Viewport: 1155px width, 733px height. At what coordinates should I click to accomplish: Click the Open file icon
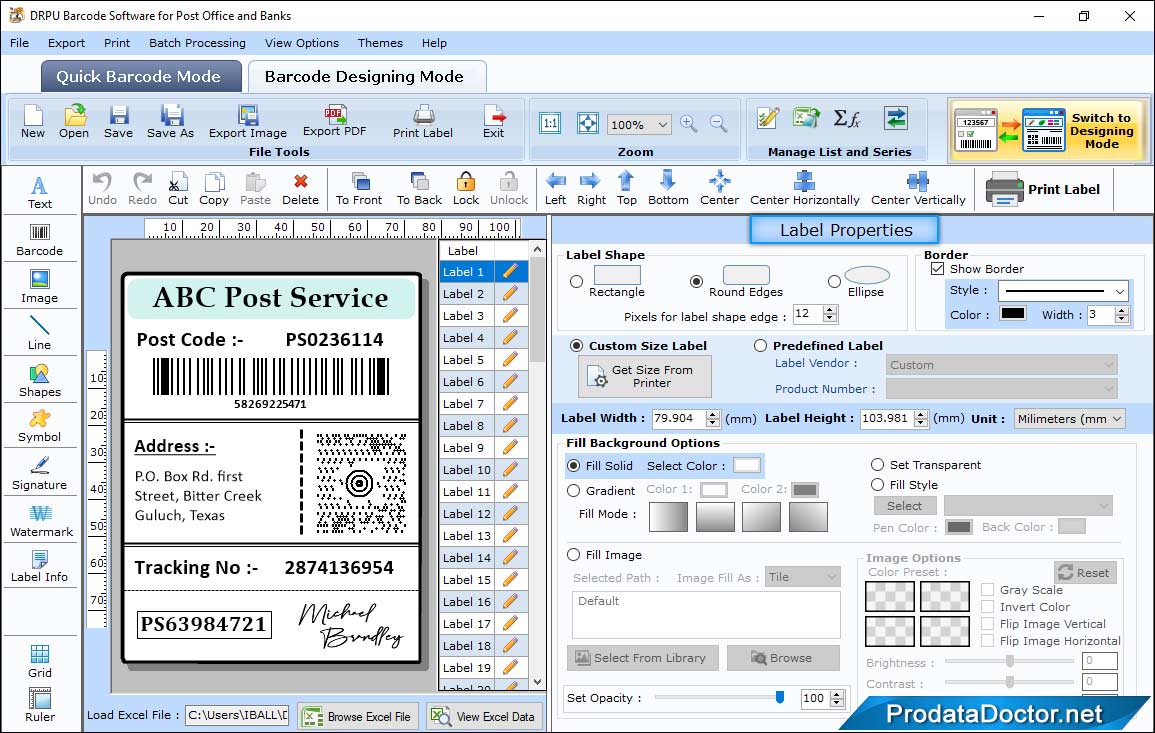[x=74, y=122]
